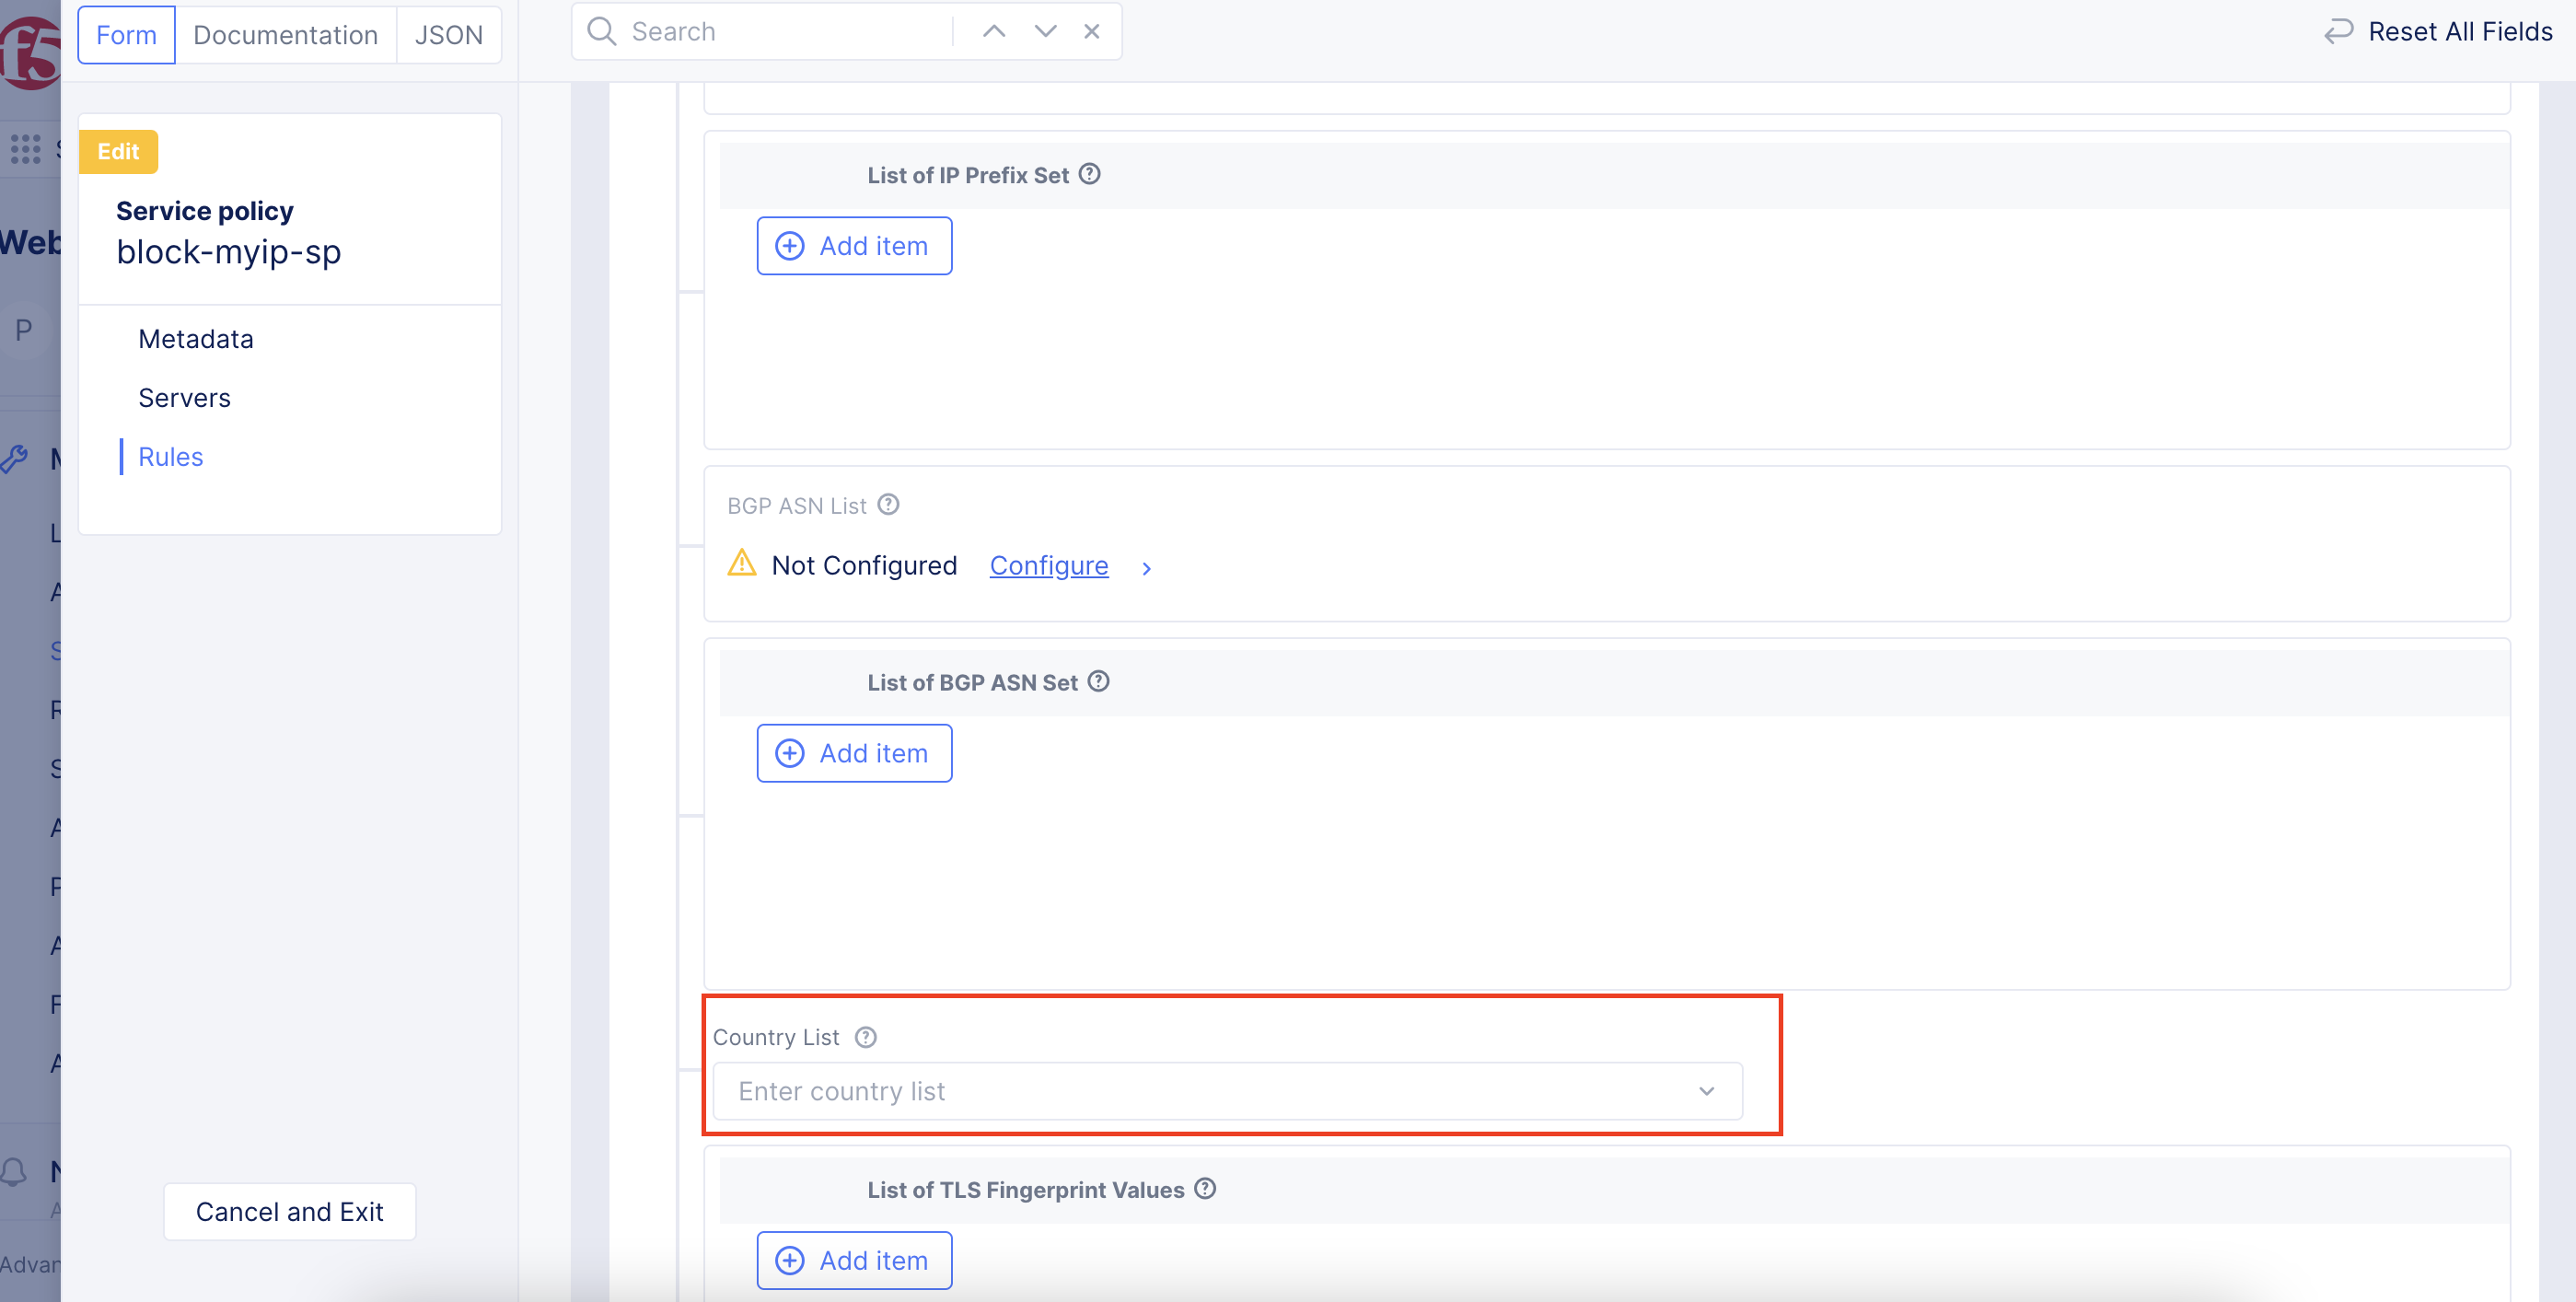Open Configure link for BGP ASN List
The width and height of the screenshot is (2576, 1302).
click(1048, 565)
